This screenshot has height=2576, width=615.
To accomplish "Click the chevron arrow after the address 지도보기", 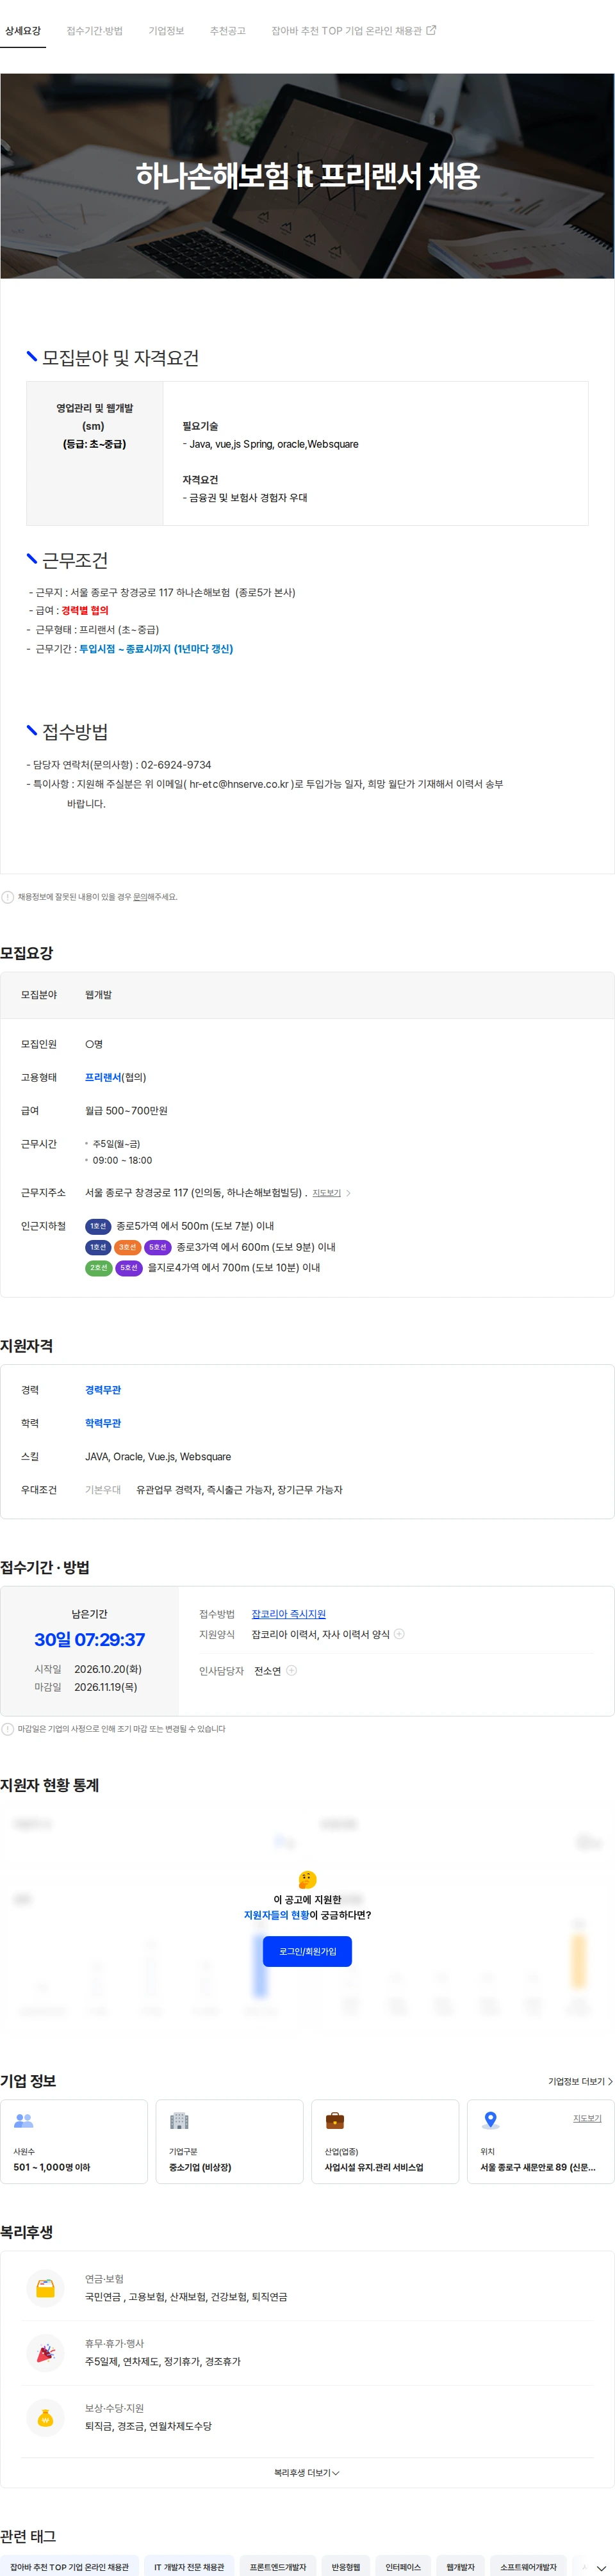I will pos(348,1193).
